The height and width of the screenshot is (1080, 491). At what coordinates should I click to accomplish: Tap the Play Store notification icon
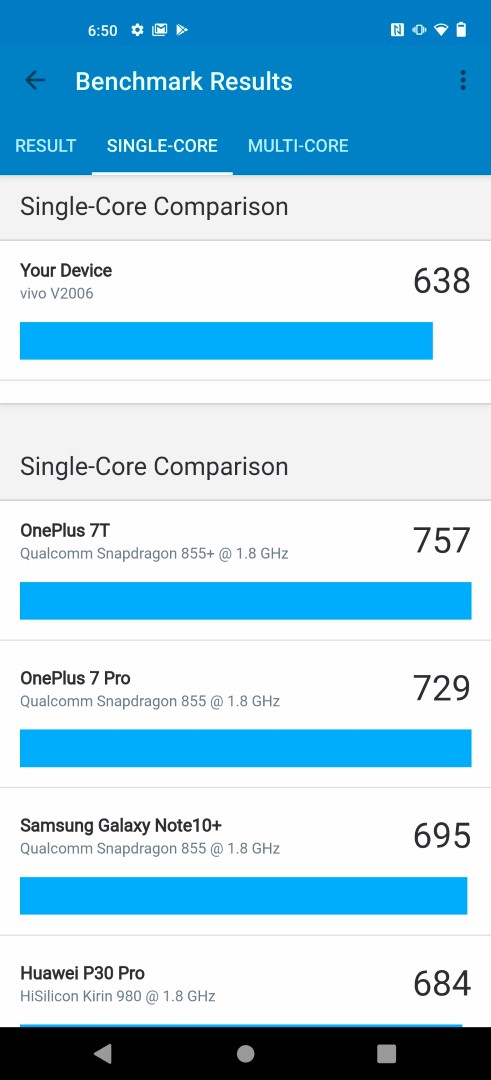[182, 30]
